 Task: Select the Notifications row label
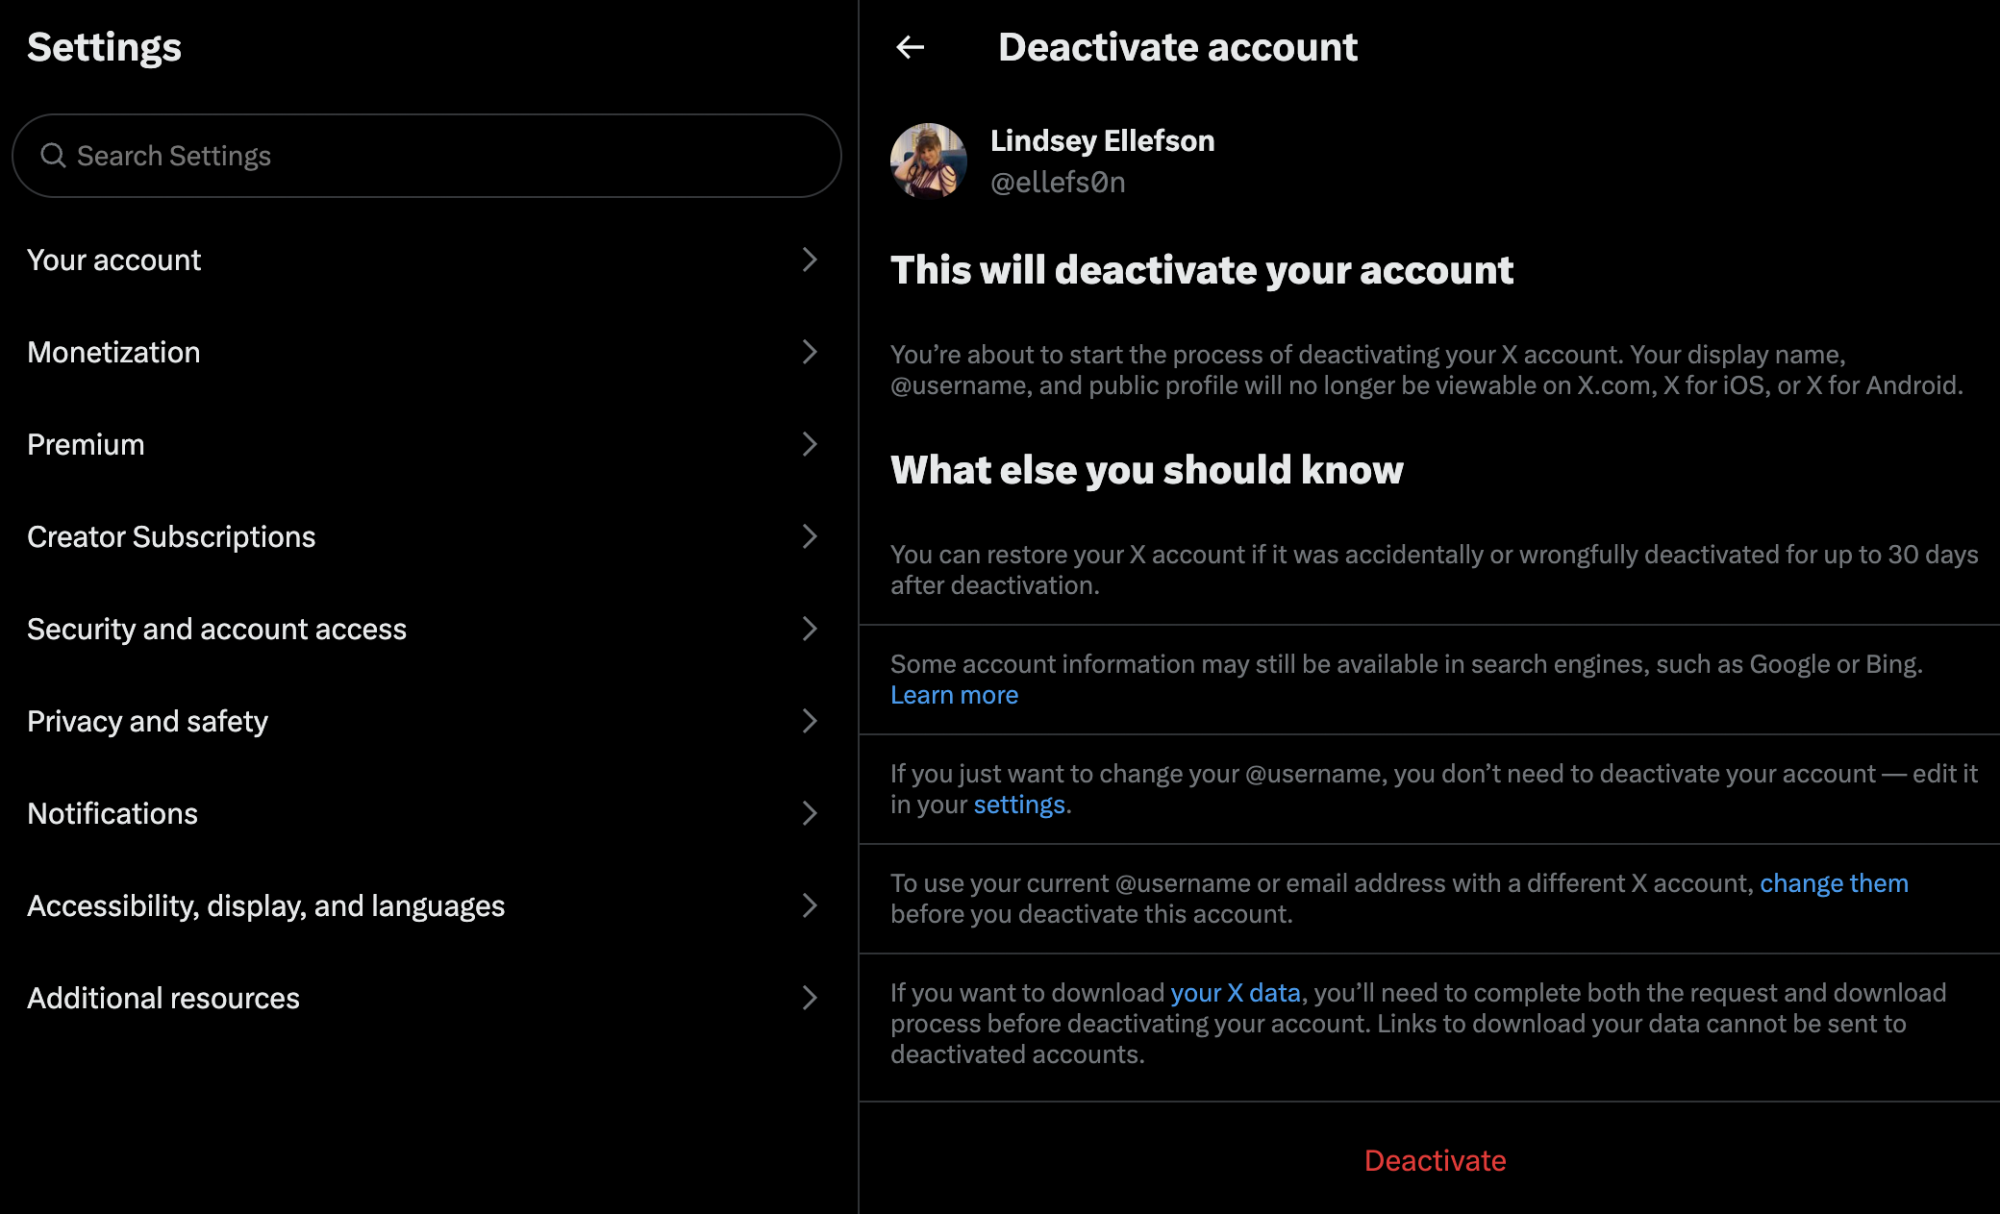pyautogui.click(x=112, y=813)
